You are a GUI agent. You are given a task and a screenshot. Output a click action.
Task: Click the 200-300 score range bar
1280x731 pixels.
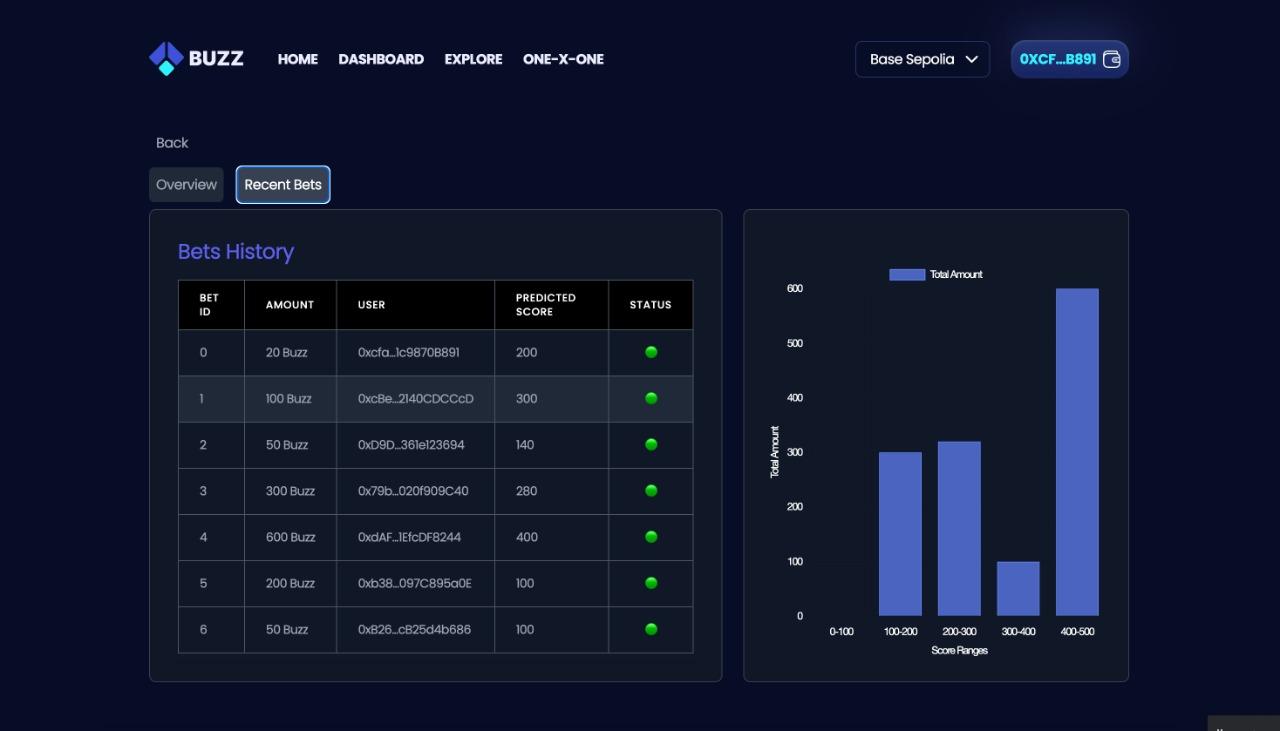959,529
